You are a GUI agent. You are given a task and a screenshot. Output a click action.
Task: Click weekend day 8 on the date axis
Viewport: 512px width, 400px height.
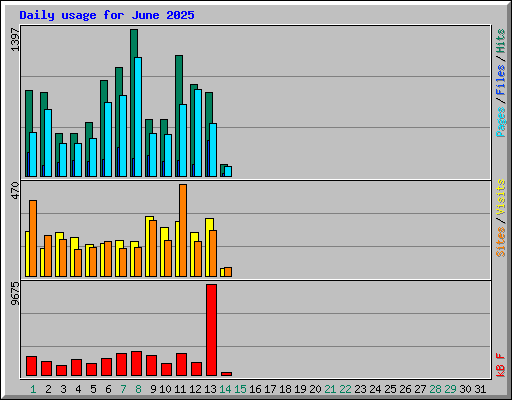138,389
